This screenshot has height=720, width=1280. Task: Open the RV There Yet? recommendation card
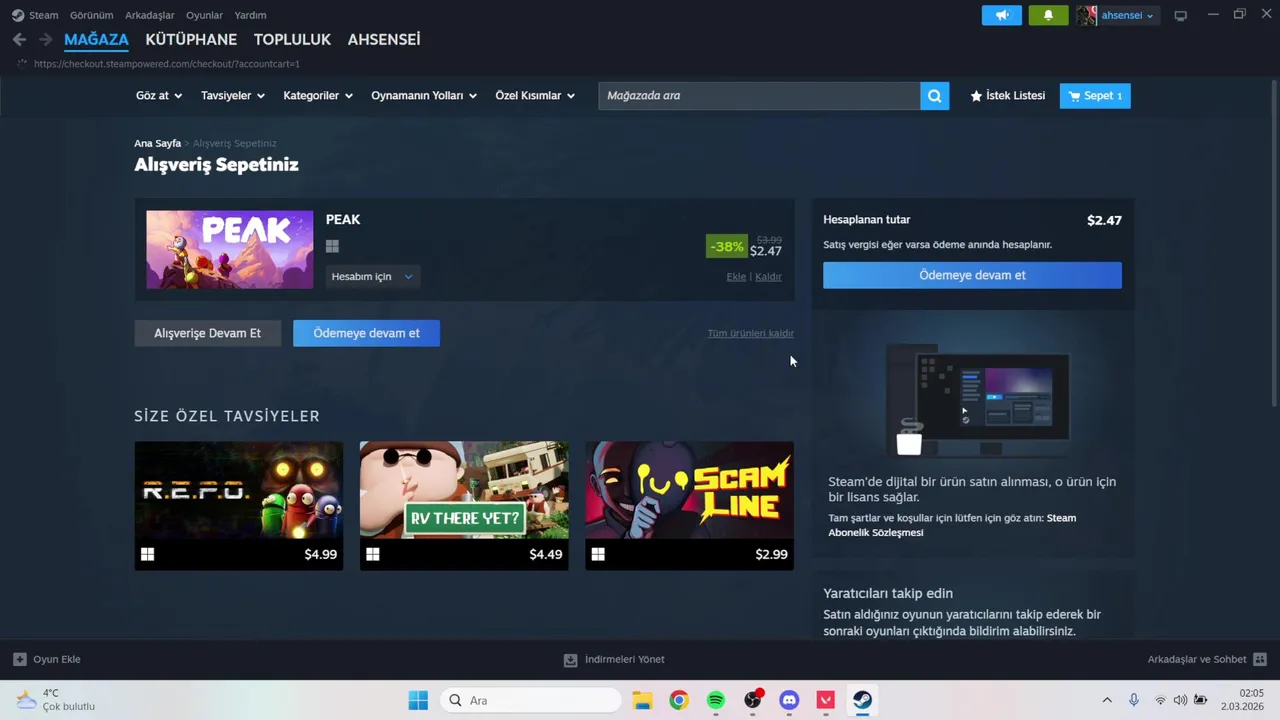click(464, 506)
